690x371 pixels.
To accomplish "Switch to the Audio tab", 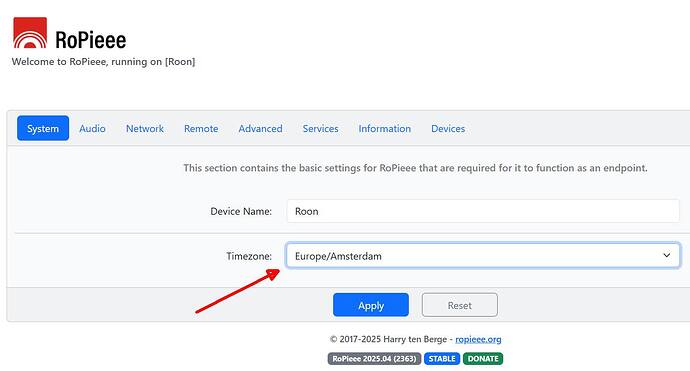I will pyautogui.click(x=92, y=129).
